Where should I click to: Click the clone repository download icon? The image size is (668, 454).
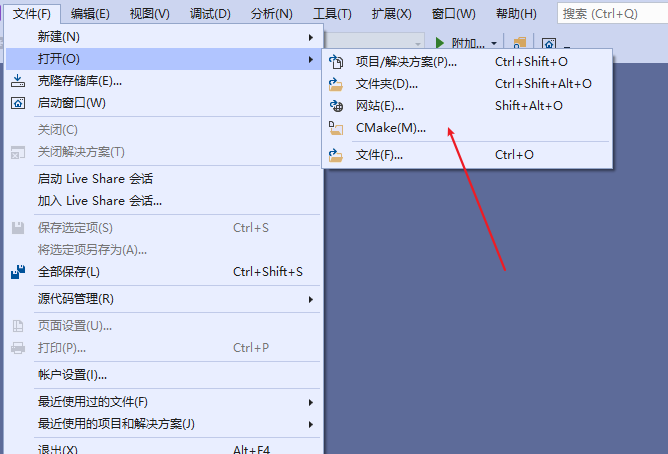[18, 81]
